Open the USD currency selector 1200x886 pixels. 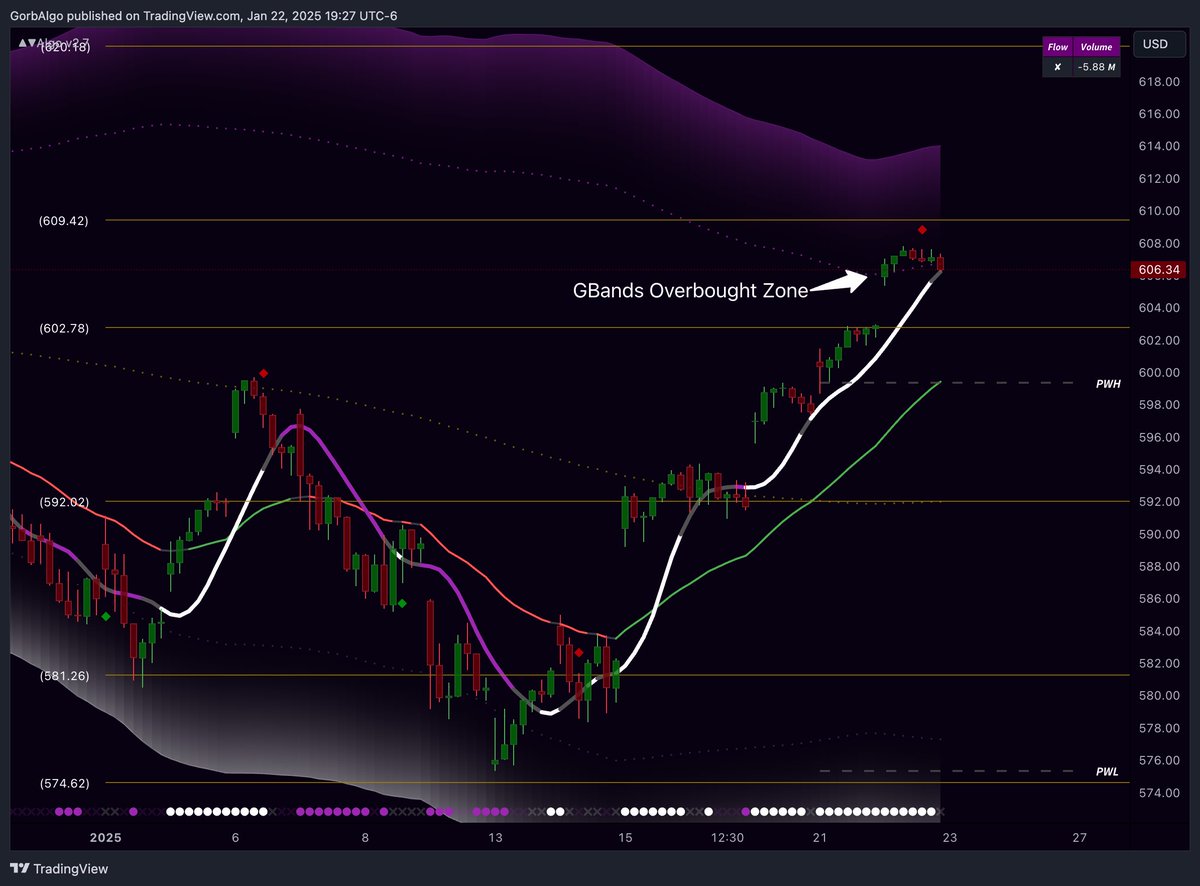(x=1158, y=44)
